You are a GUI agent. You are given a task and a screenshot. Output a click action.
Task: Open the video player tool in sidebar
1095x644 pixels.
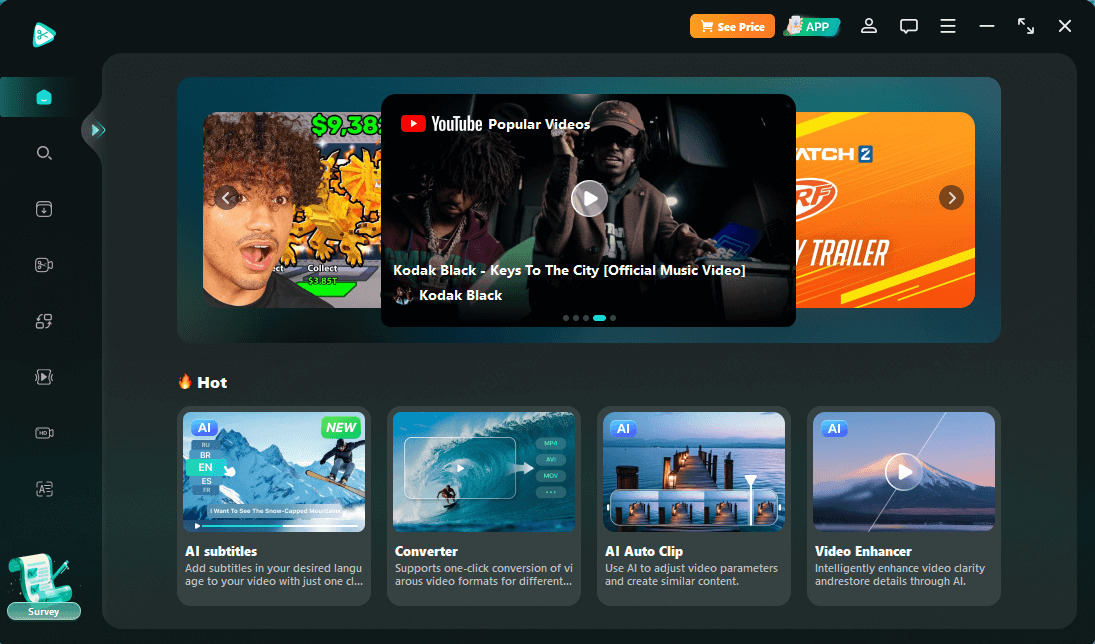click(44, 377)
